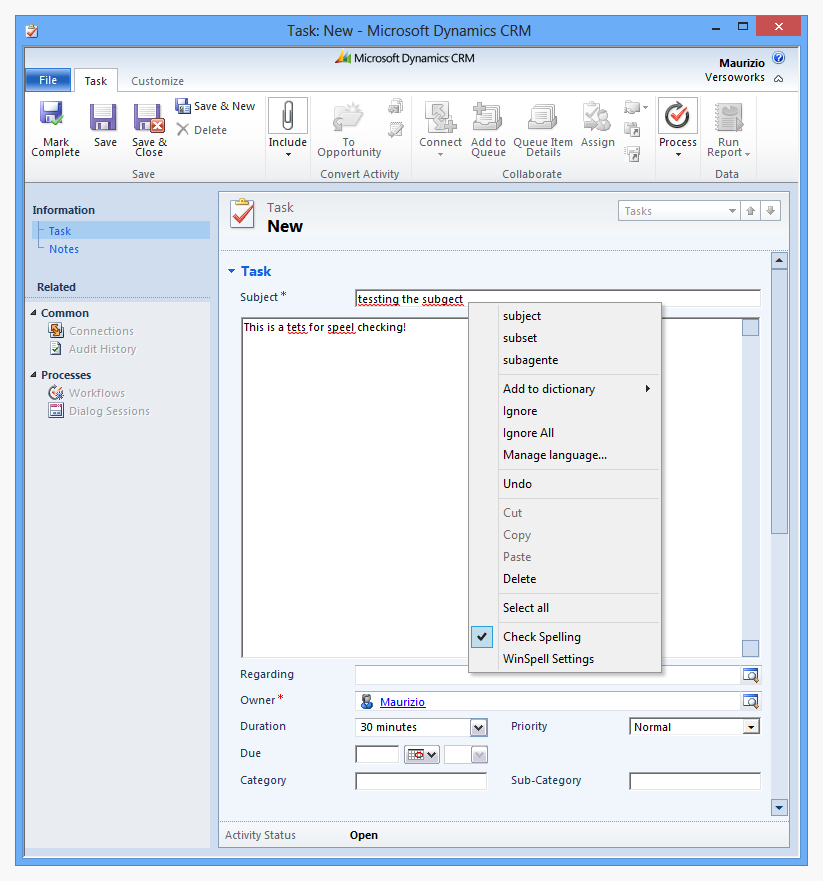
Task: Click Delete in the Save group
Action: coord(202,130)
